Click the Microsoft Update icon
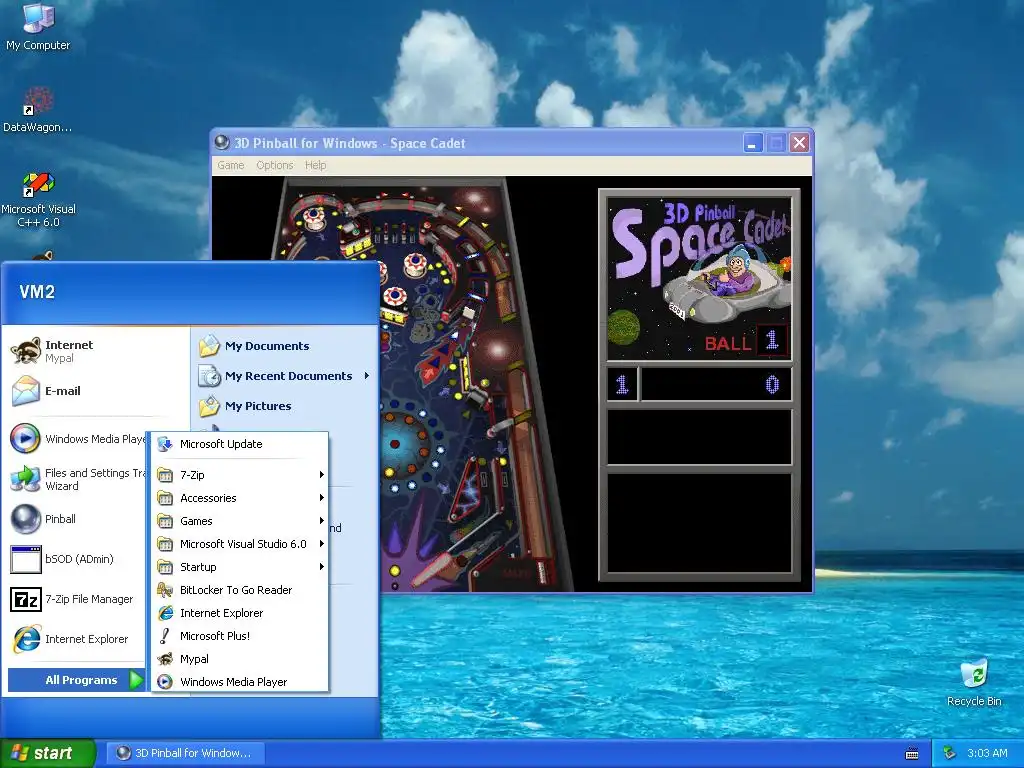This screenshot has height=768, width=1024. tap(165, 444)
